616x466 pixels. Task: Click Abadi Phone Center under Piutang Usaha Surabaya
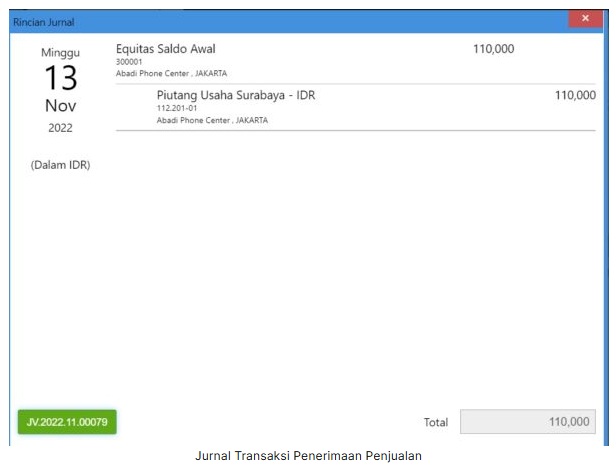coord(212,120)
